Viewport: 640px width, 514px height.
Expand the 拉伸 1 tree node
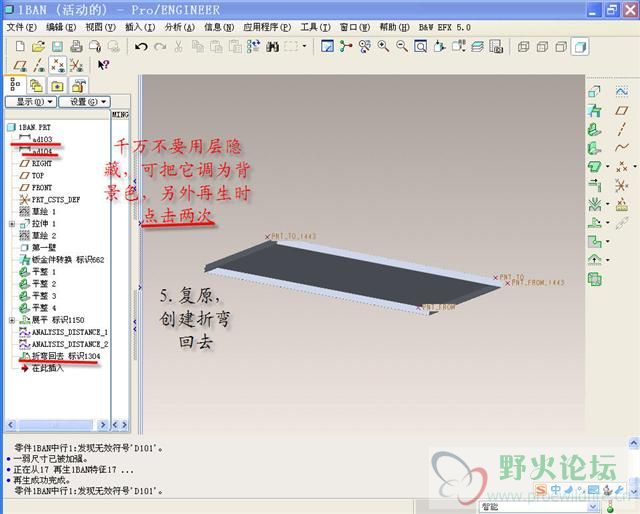coord(12,224)
